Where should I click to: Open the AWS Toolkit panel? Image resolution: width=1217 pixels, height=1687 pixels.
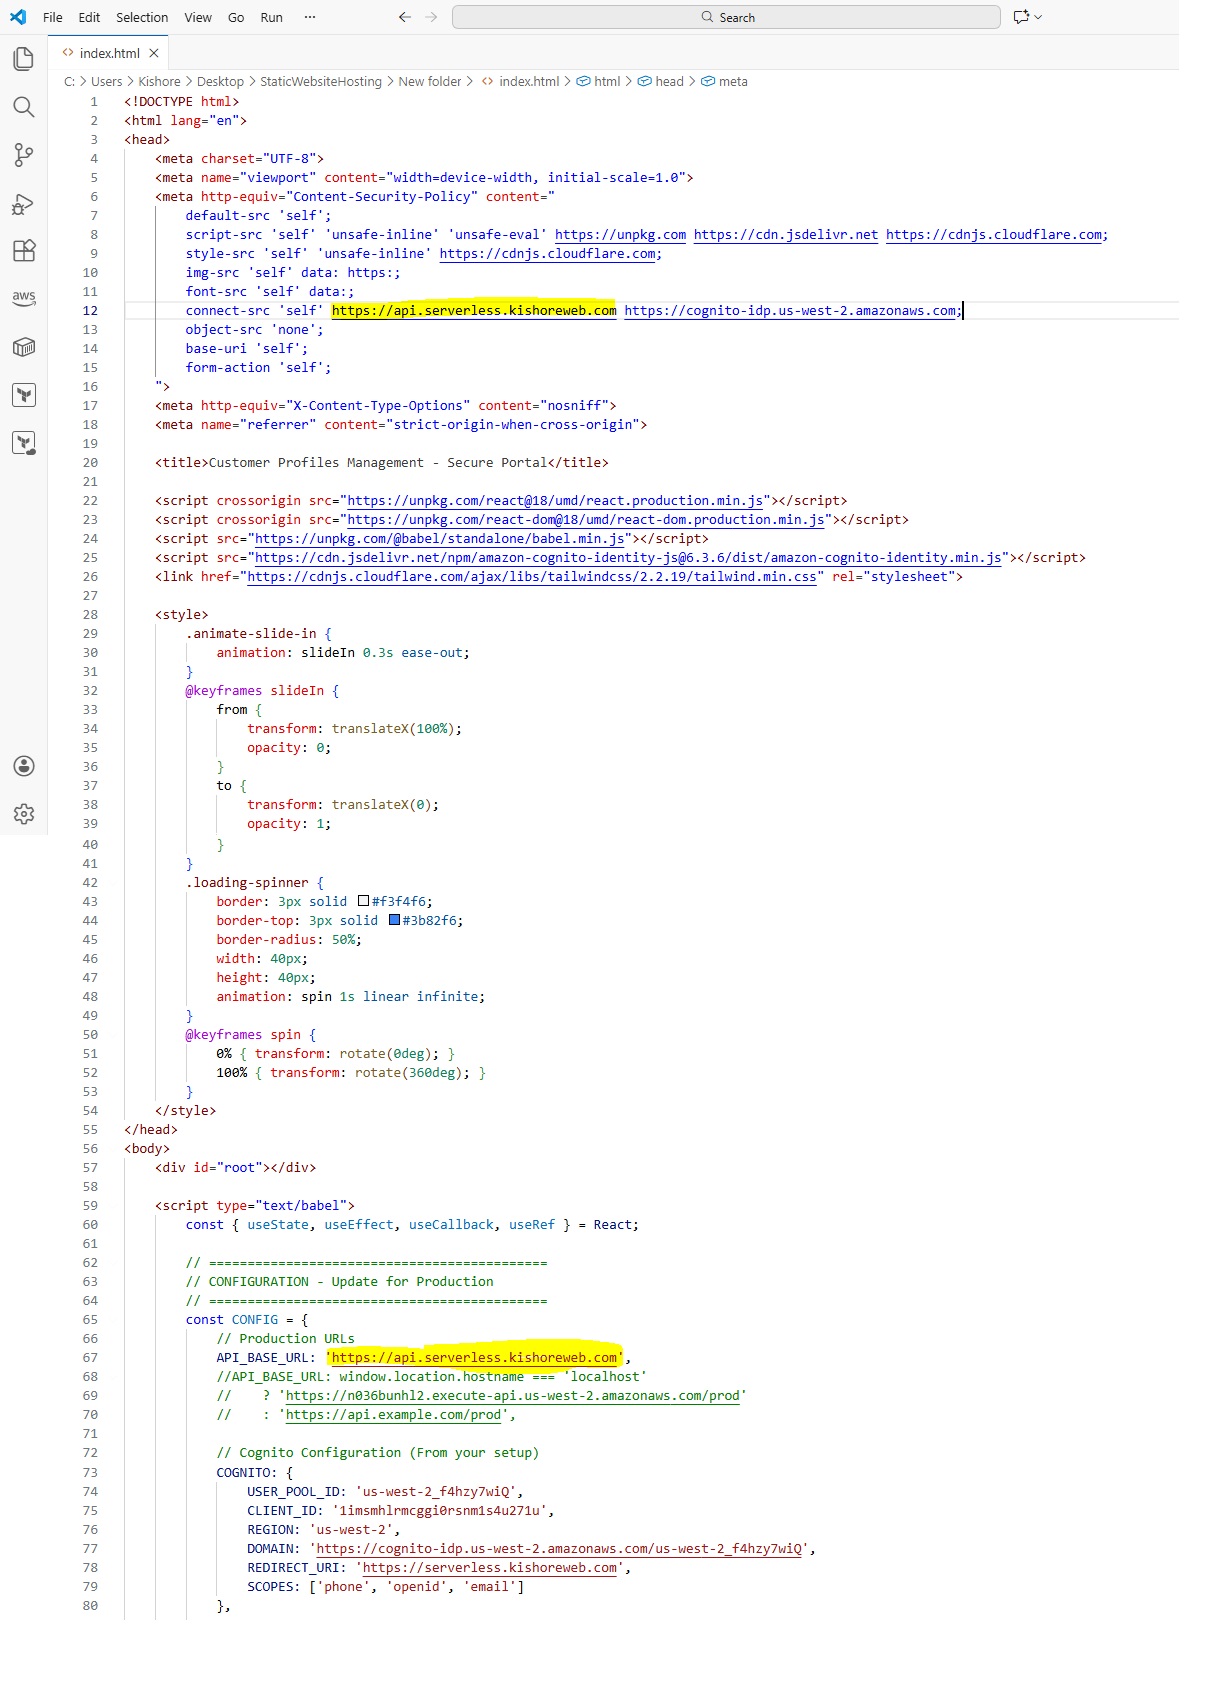coord(24,298)
